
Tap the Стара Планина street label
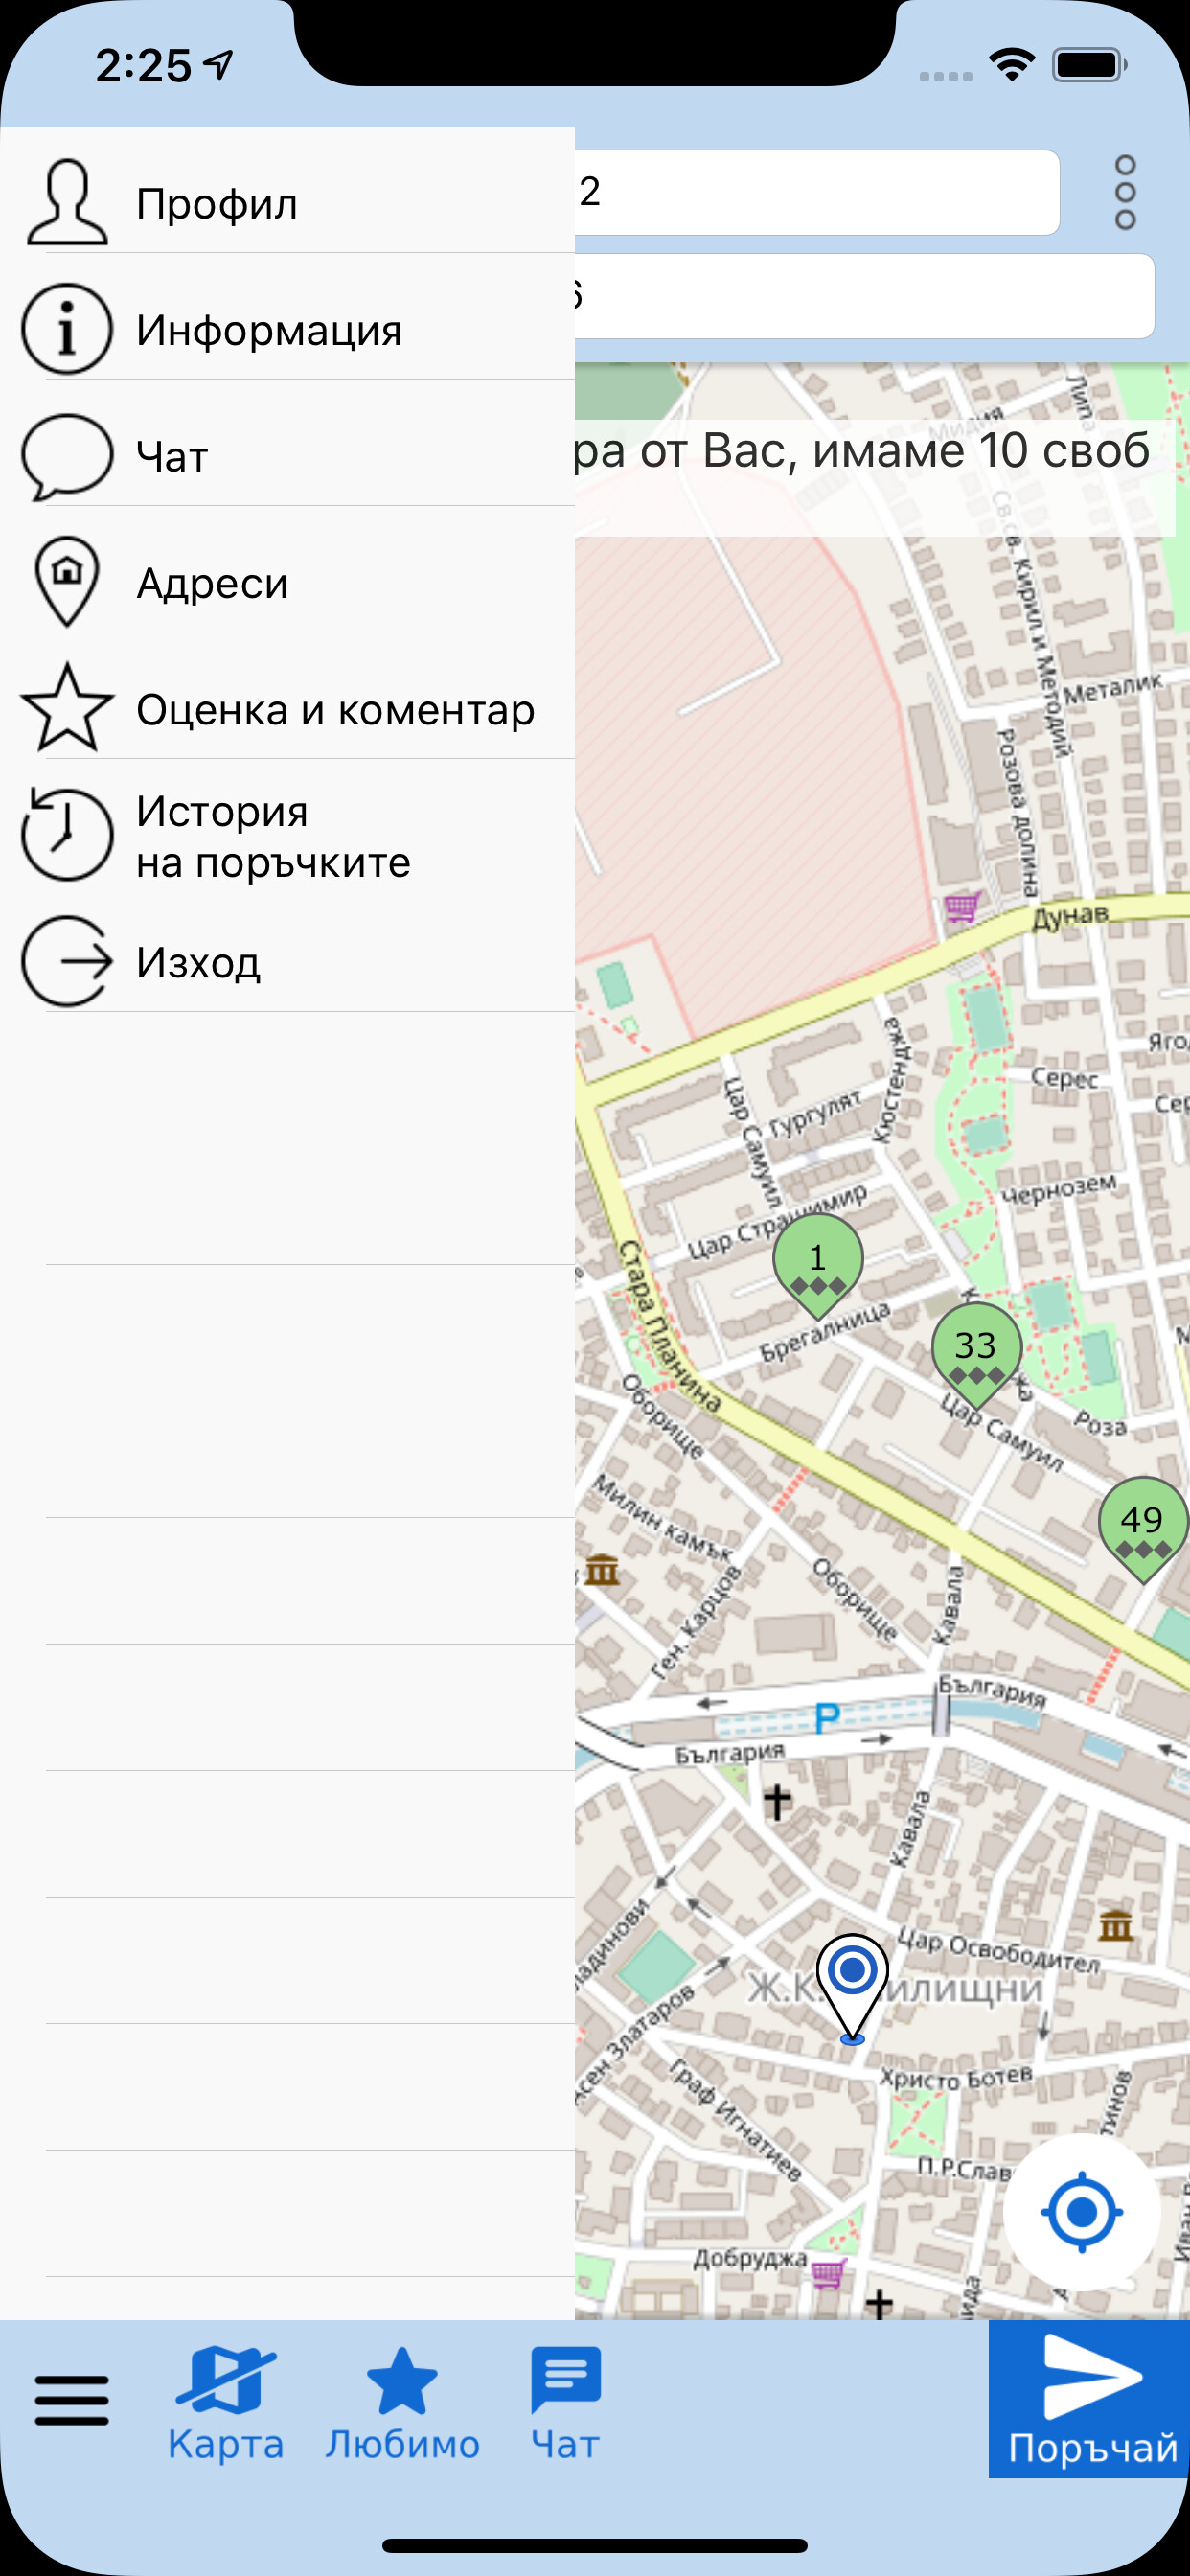click(668, 1324)
